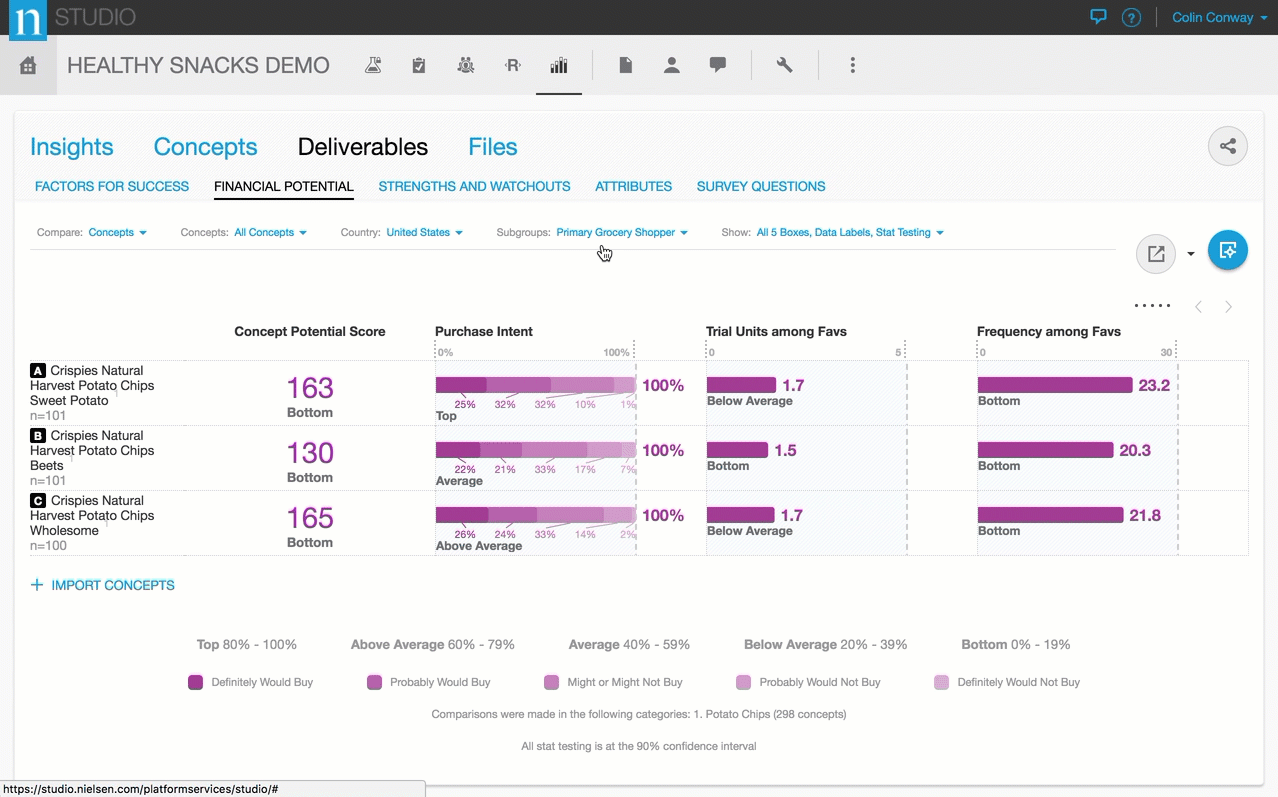Open the Compare Concepts dropdown
This screenshot has width=1278, height=797.
[118, 232]
